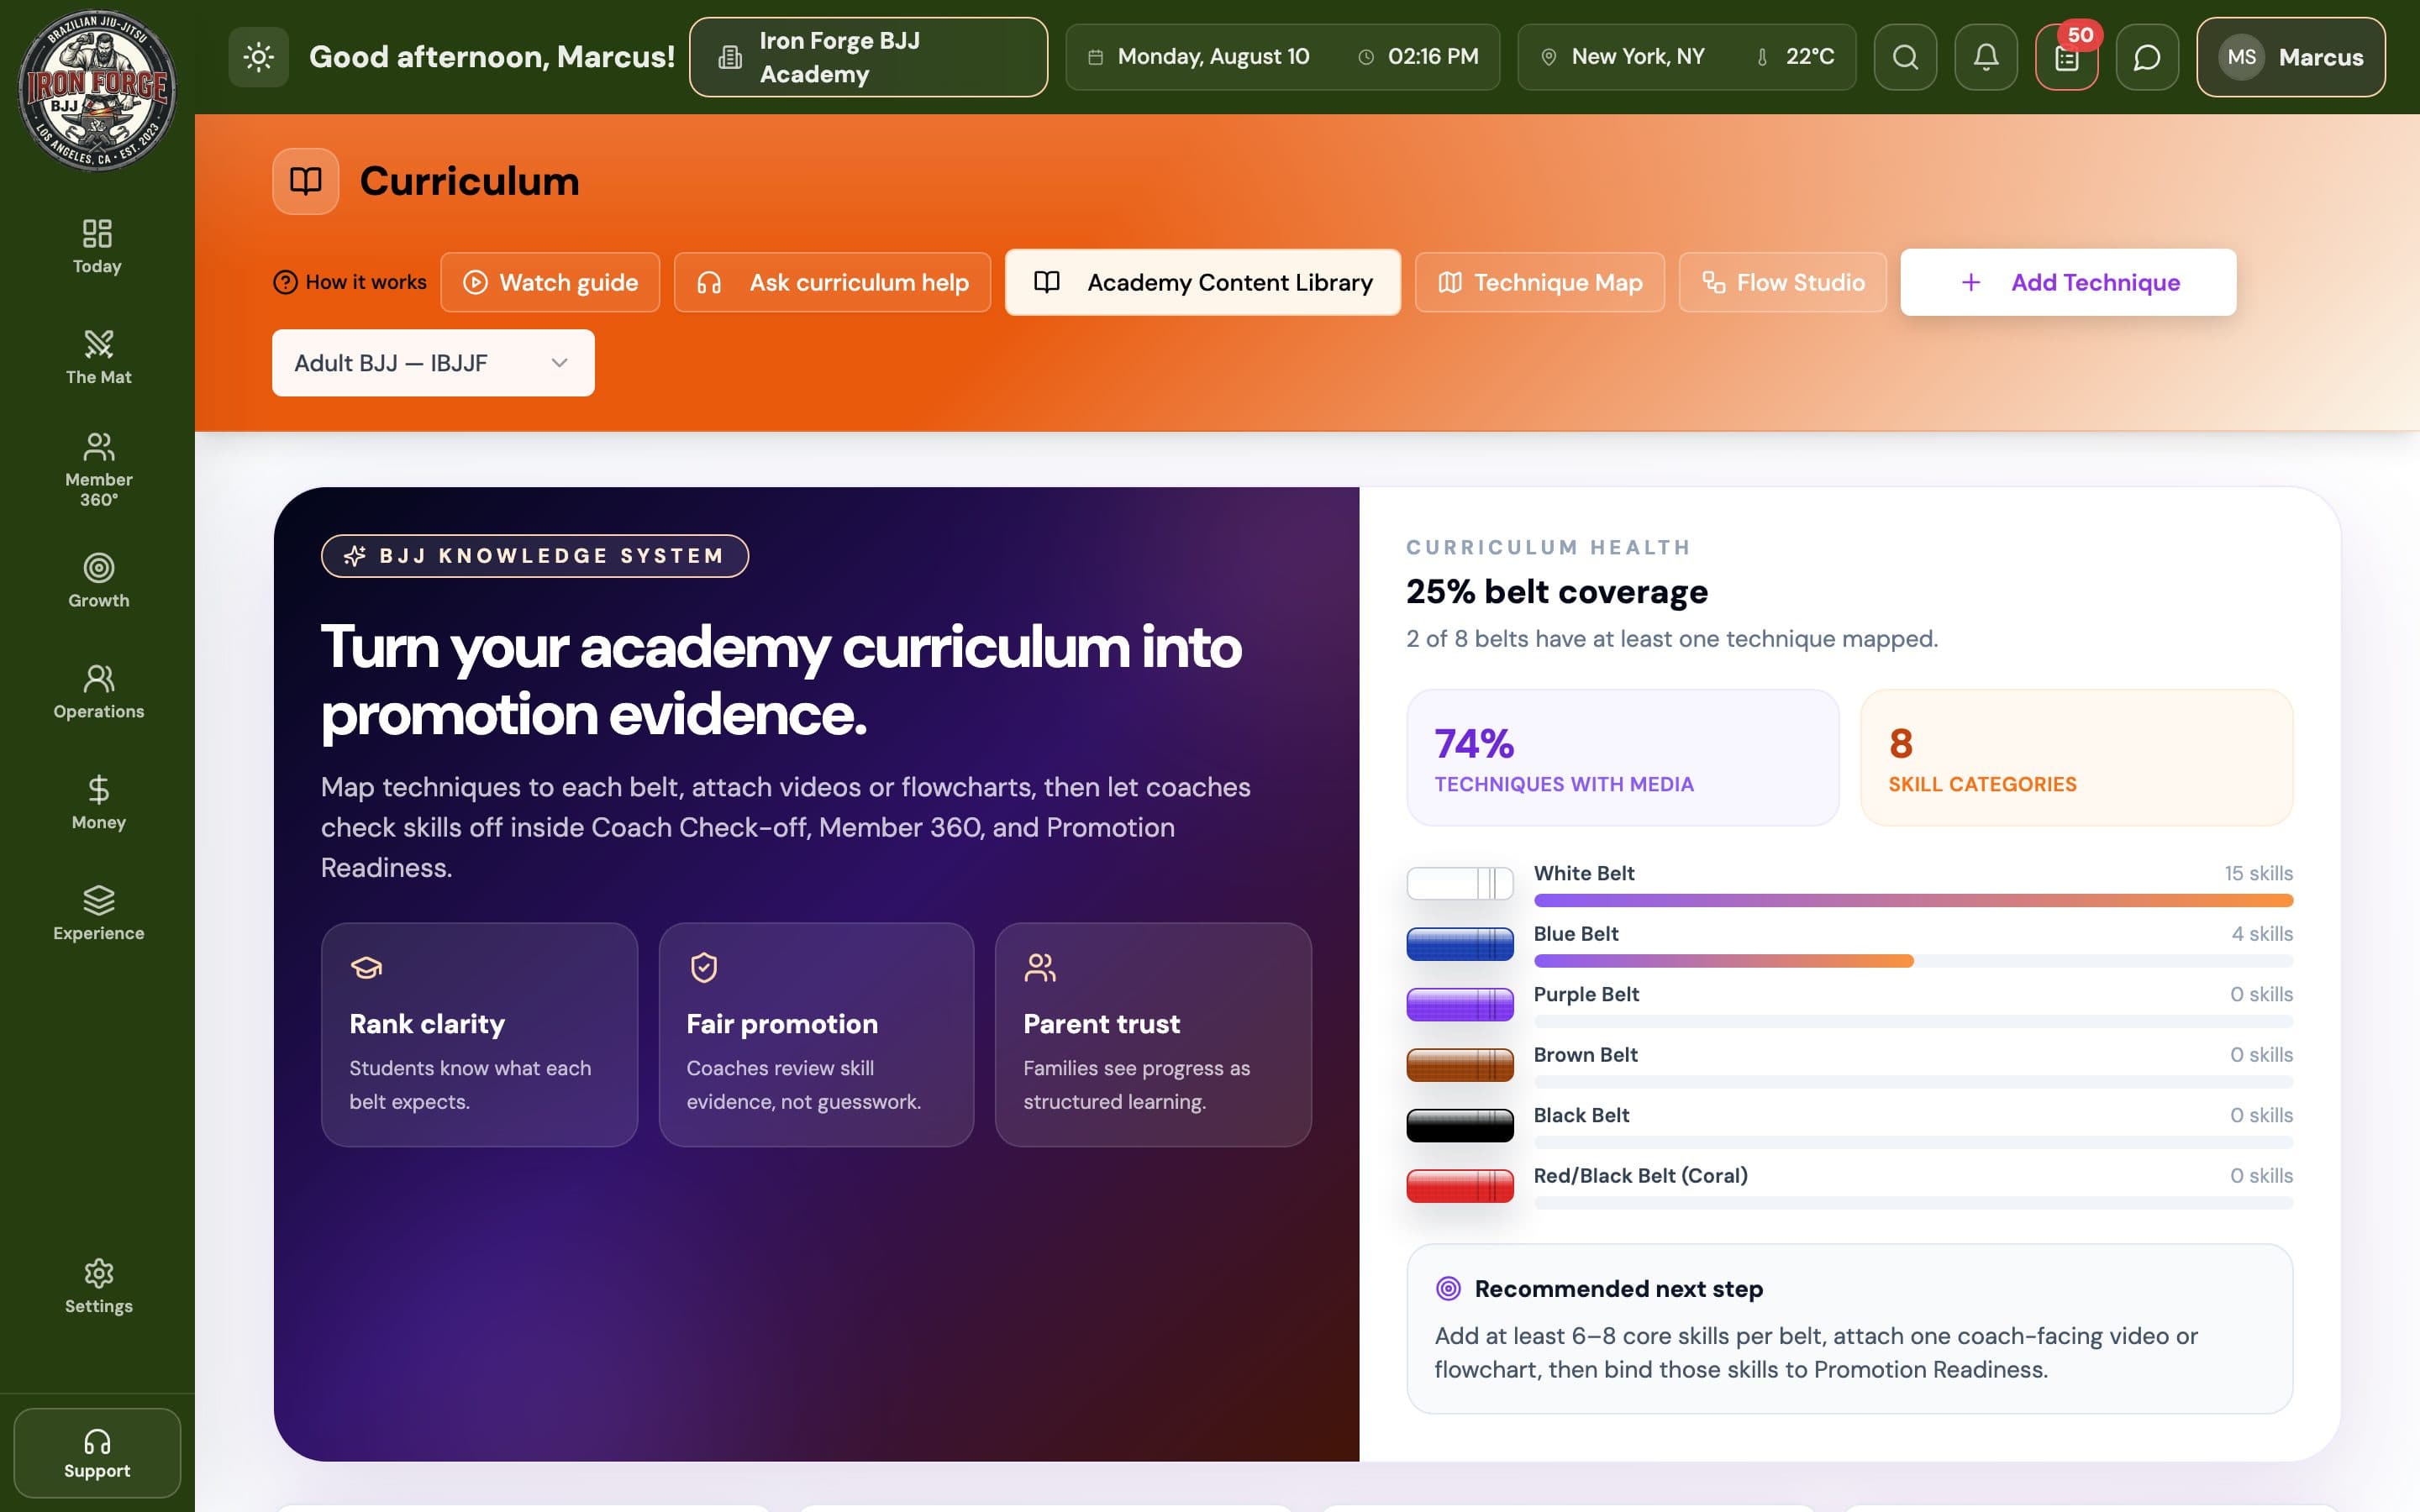This screenshot has height=1512, width=2420.
Task: Switch to the Flow Studio tab
Action: [x=1783, y=282]
